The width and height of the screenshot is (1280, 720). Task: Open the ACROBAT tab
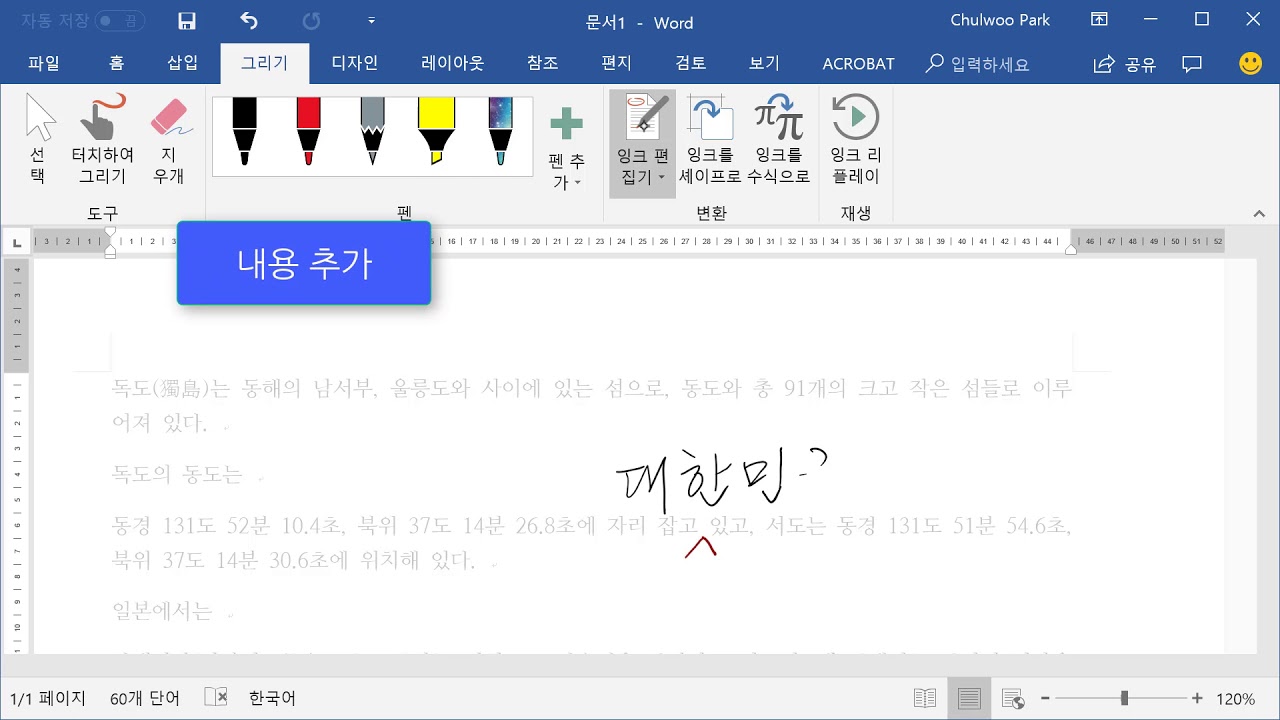(858, 63)
